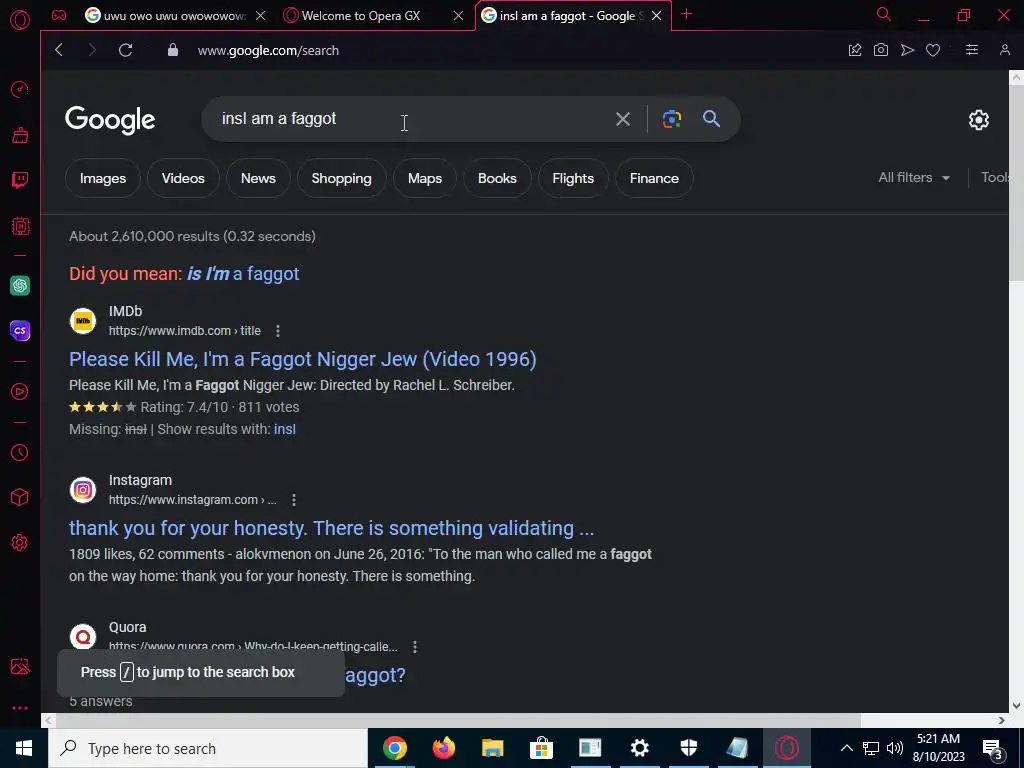The image size is (1024, 768).
Task: Open GX Corner gamepad icon
Action: click(x=59, y=15)
